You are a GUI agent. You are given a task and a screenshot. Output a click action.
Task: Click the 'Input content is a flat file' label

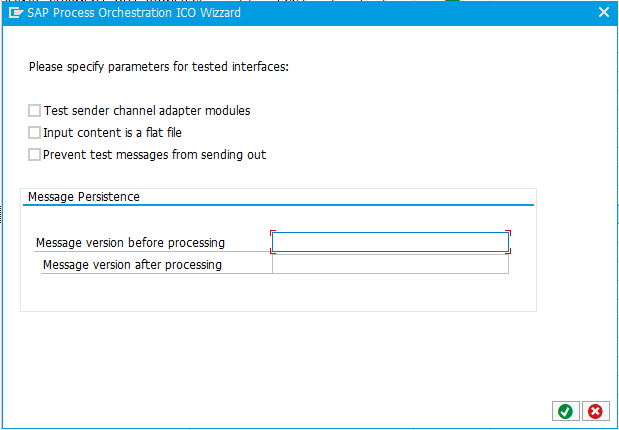click(112, 133)
